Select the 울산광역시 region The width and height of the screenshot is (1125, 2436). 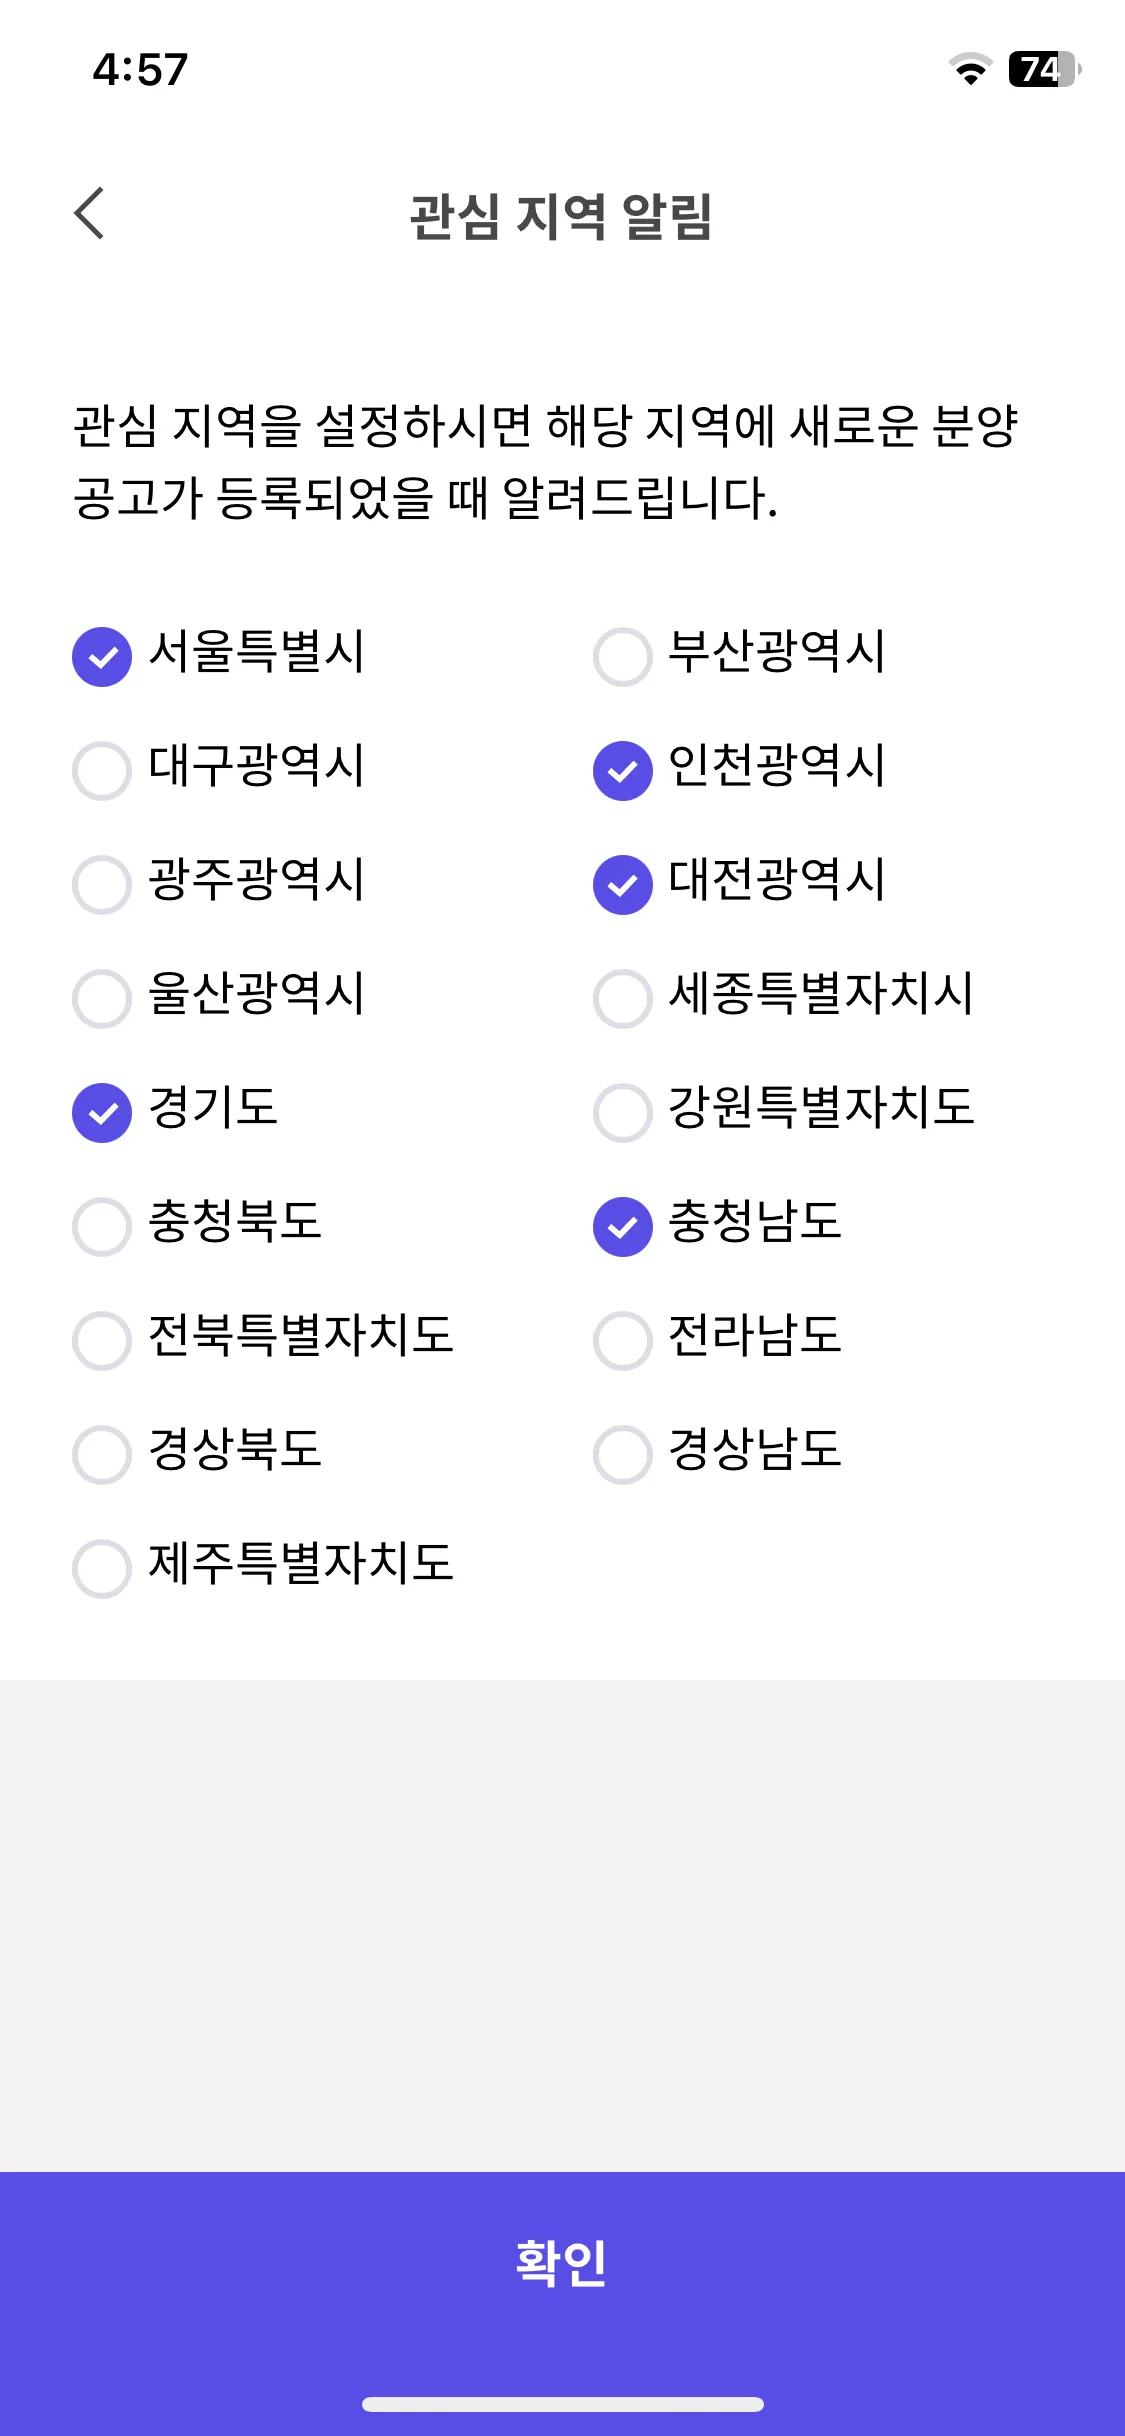coord(102,999)
